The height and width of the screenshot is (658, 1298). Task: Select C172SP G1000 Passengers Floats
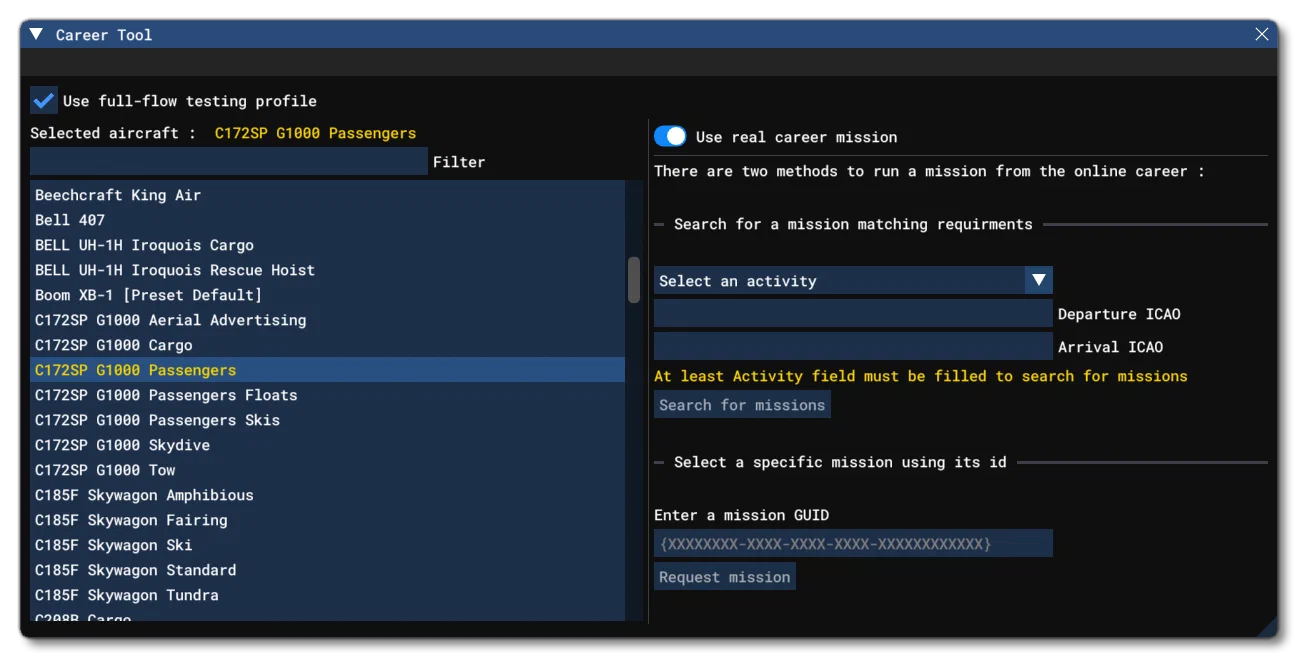[327, 395]
